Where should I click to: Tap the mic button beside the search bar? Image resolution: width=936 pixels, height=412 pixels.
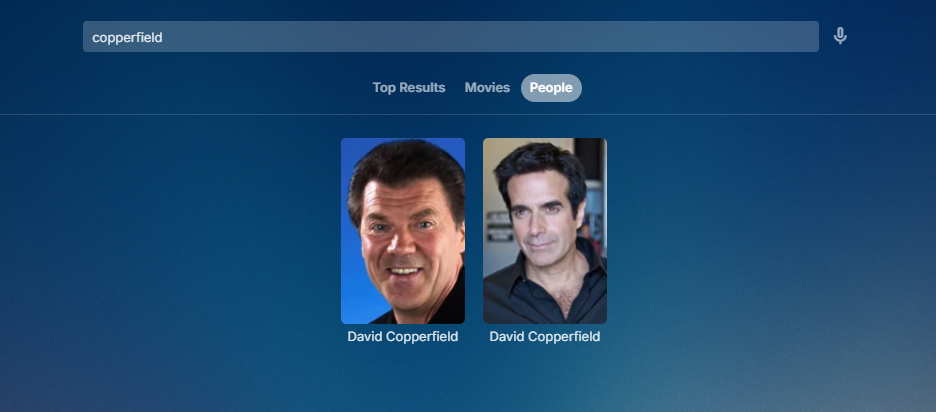(840, 36)
